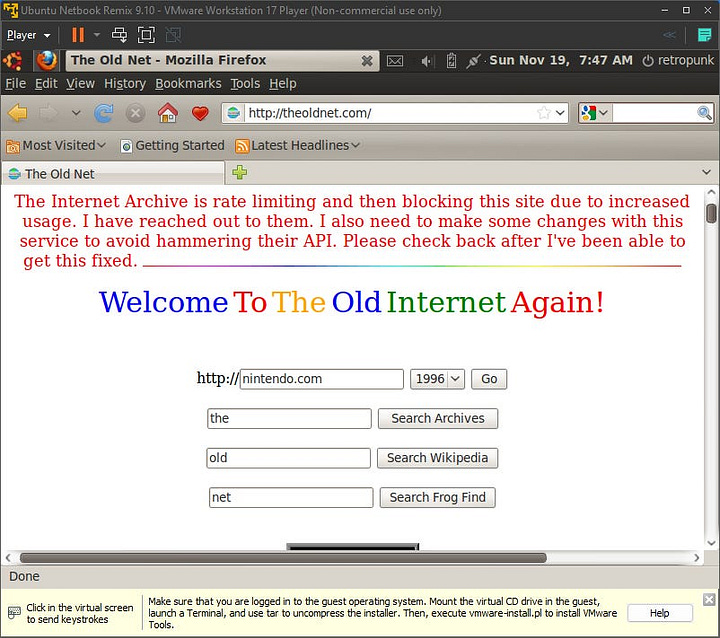The height and width of the screenshot is (638, 720).
Task: Click the scroll right arrow
Action: click(x=697, y=558)
